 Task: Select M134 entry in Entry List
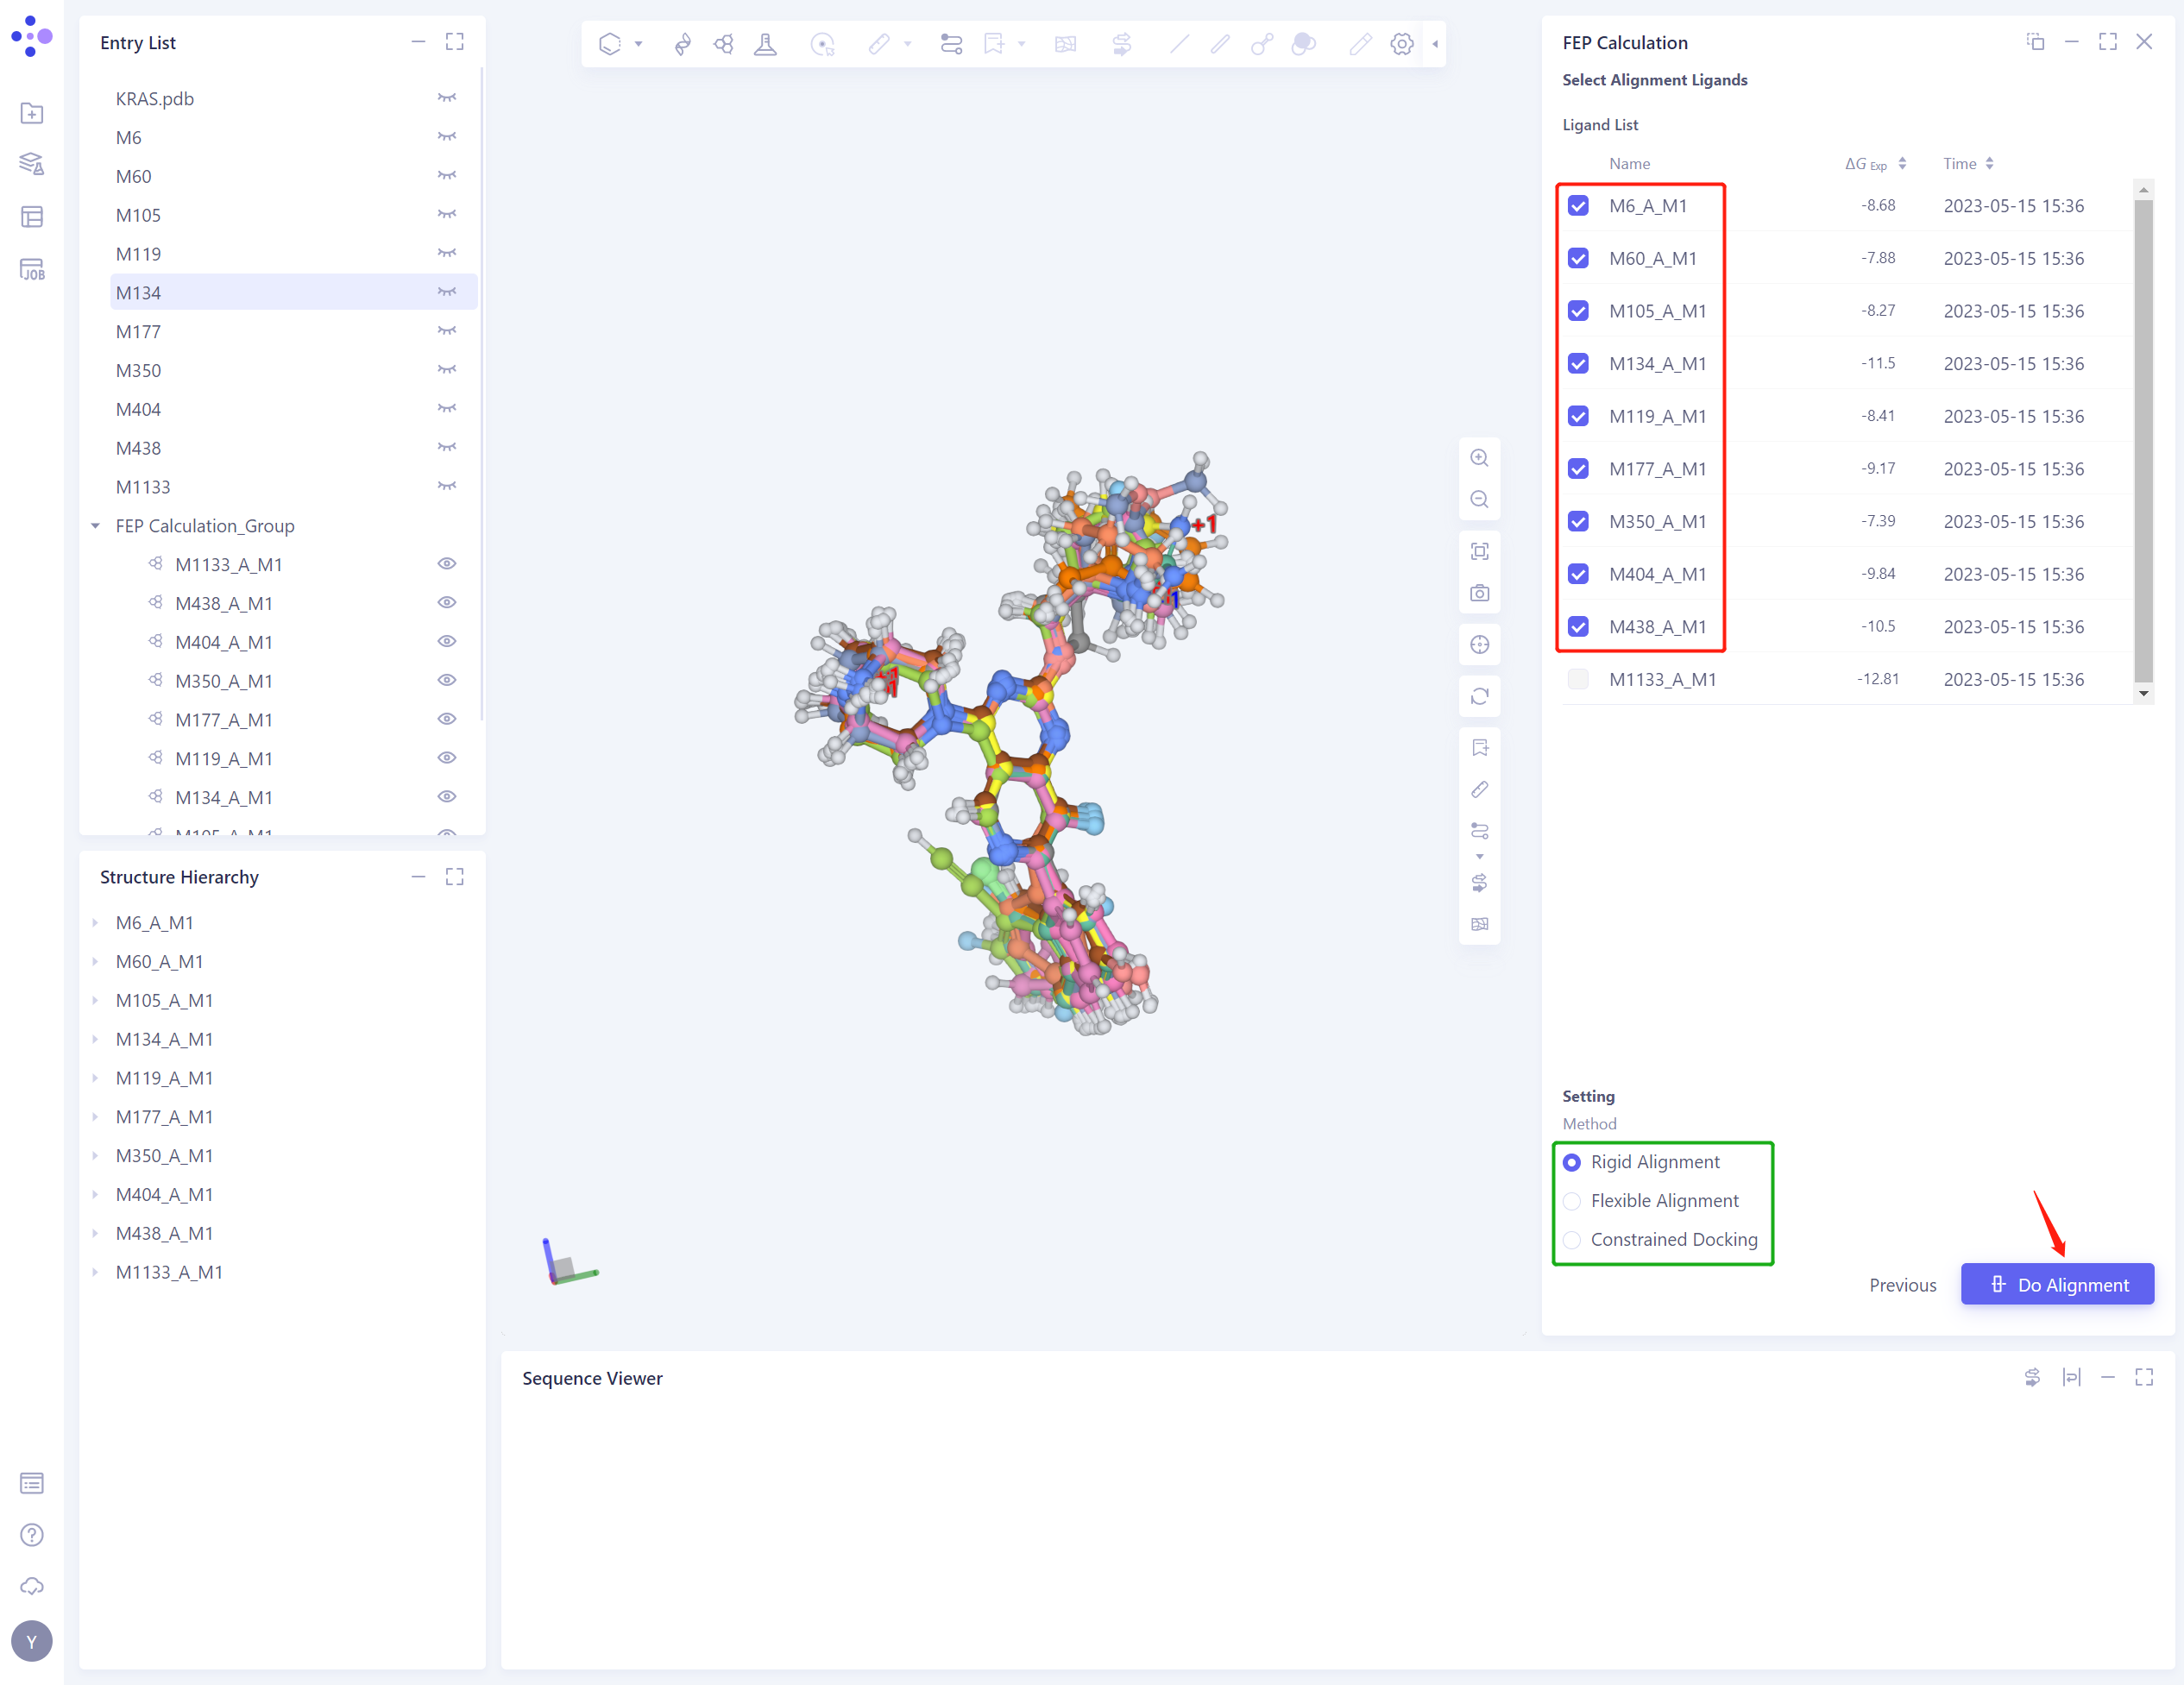coord(293,292)
